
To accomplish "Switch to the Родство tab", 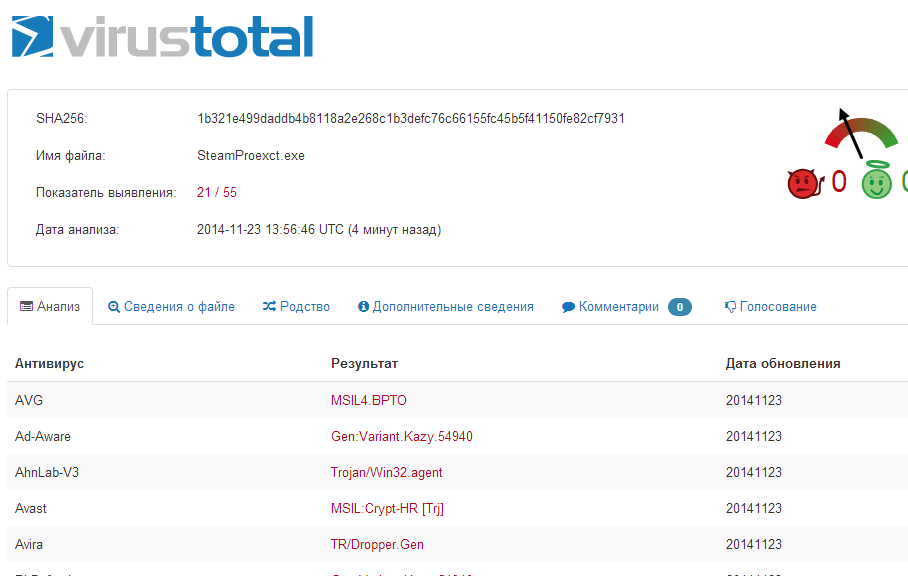I will pos(296,306).
